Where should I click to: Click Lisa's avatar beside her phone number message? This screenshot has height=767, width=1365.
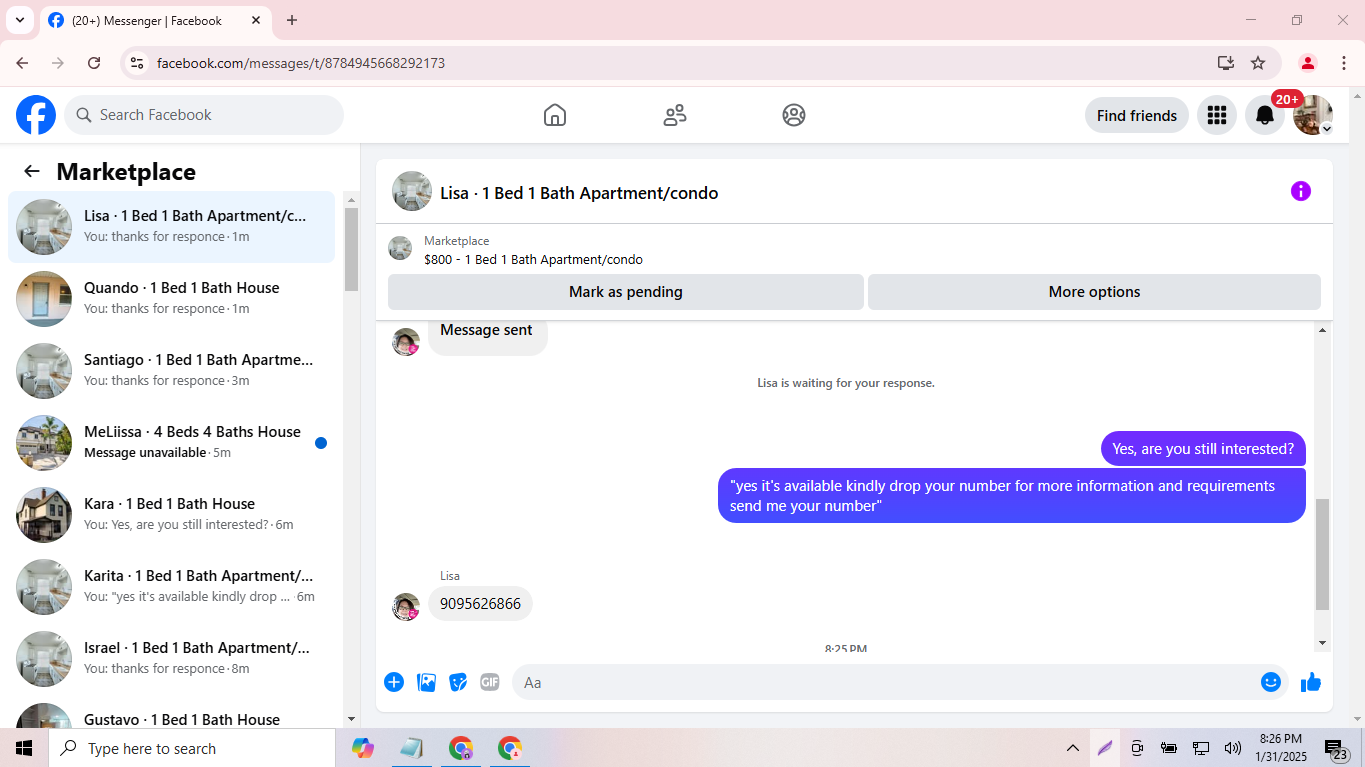406,607
